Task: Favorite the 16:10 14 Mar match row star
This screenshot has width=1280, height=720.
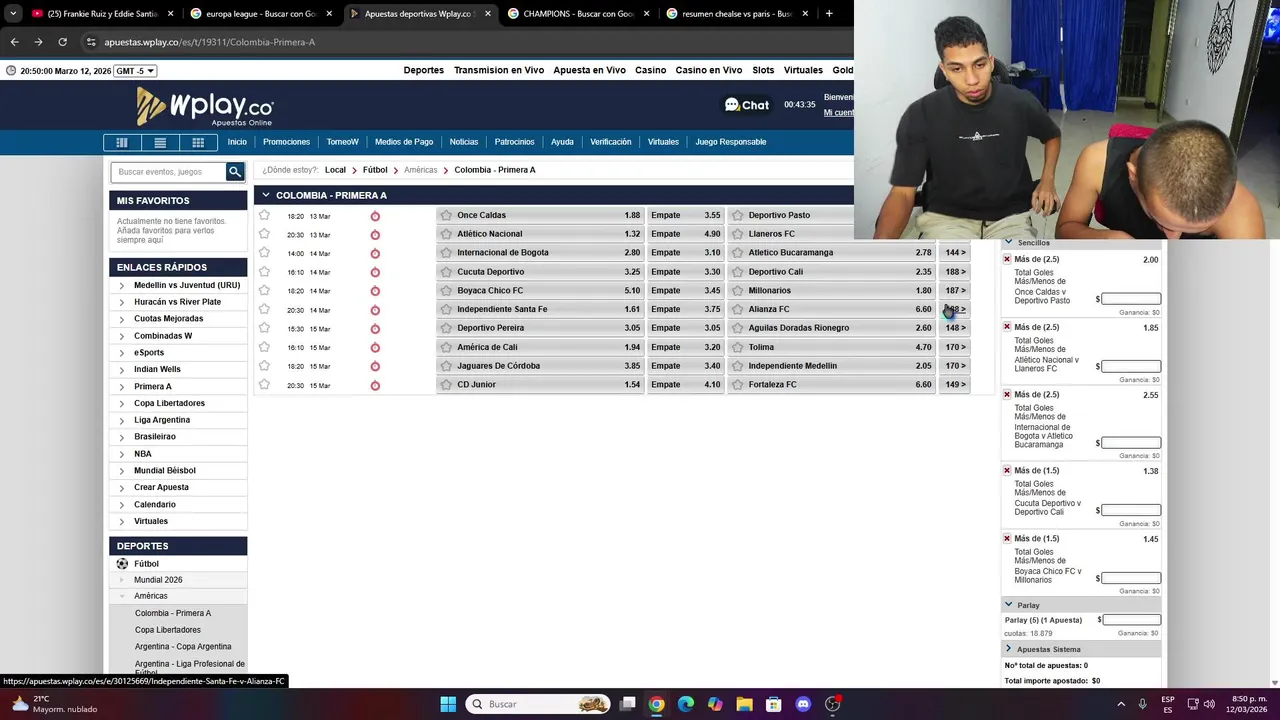Action: [x=264, y=271]
